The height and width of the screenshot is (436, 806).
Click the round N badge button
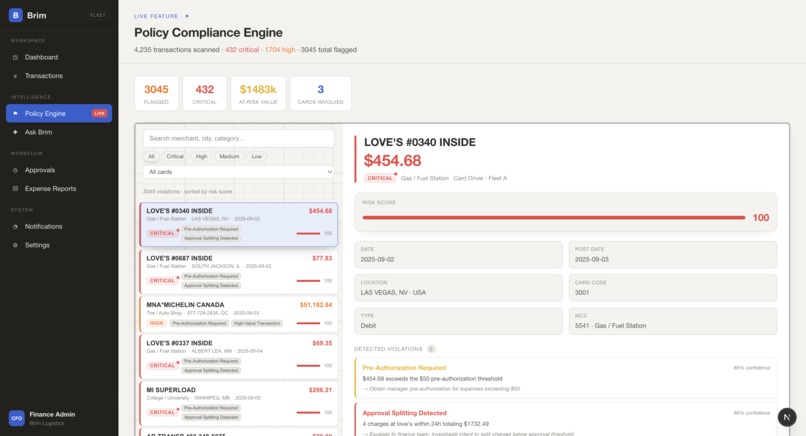click(x=787, y=417)
